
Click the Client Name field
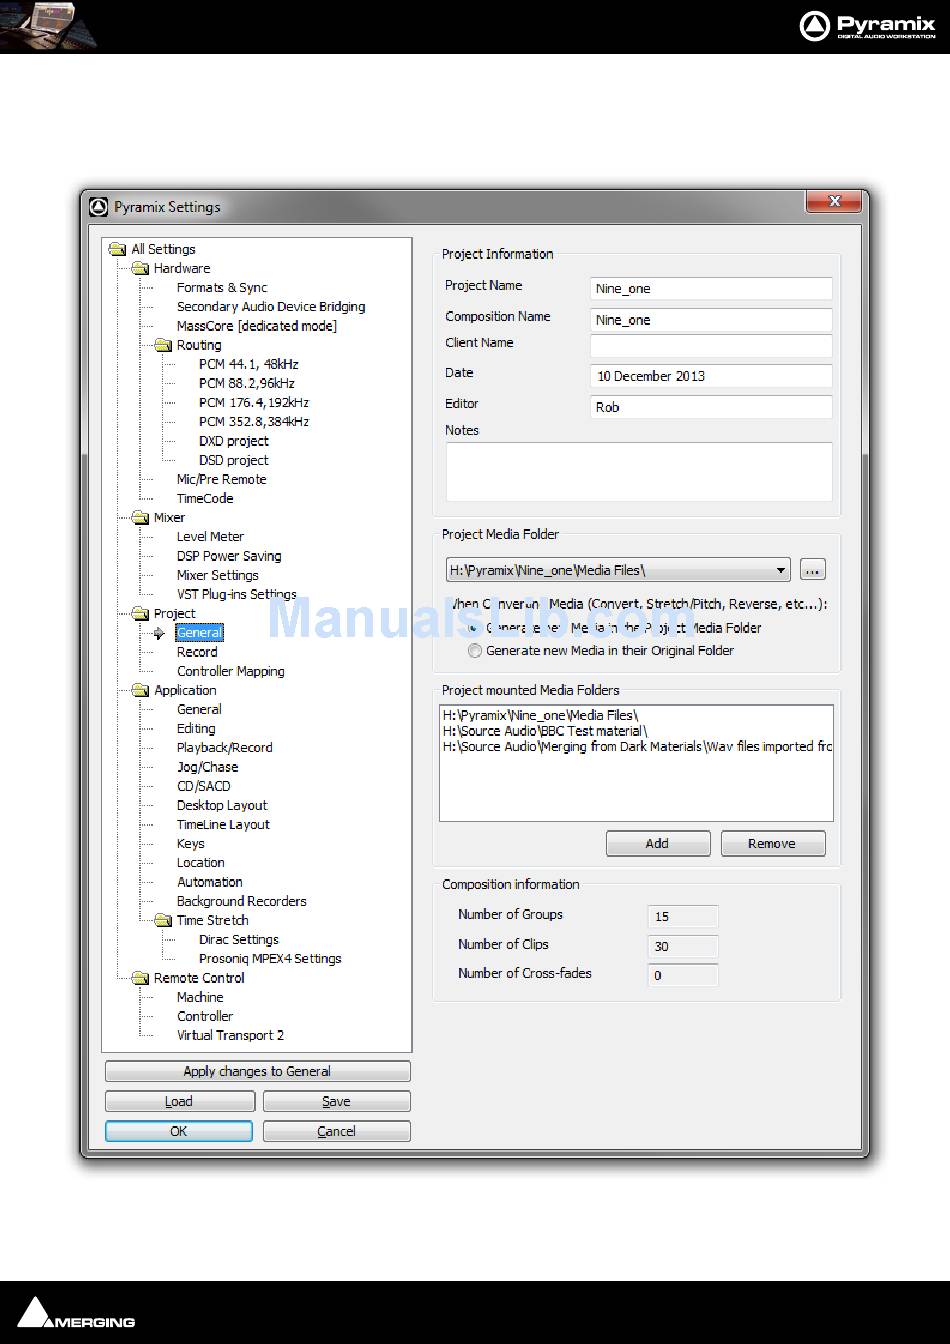coord(711,346)
